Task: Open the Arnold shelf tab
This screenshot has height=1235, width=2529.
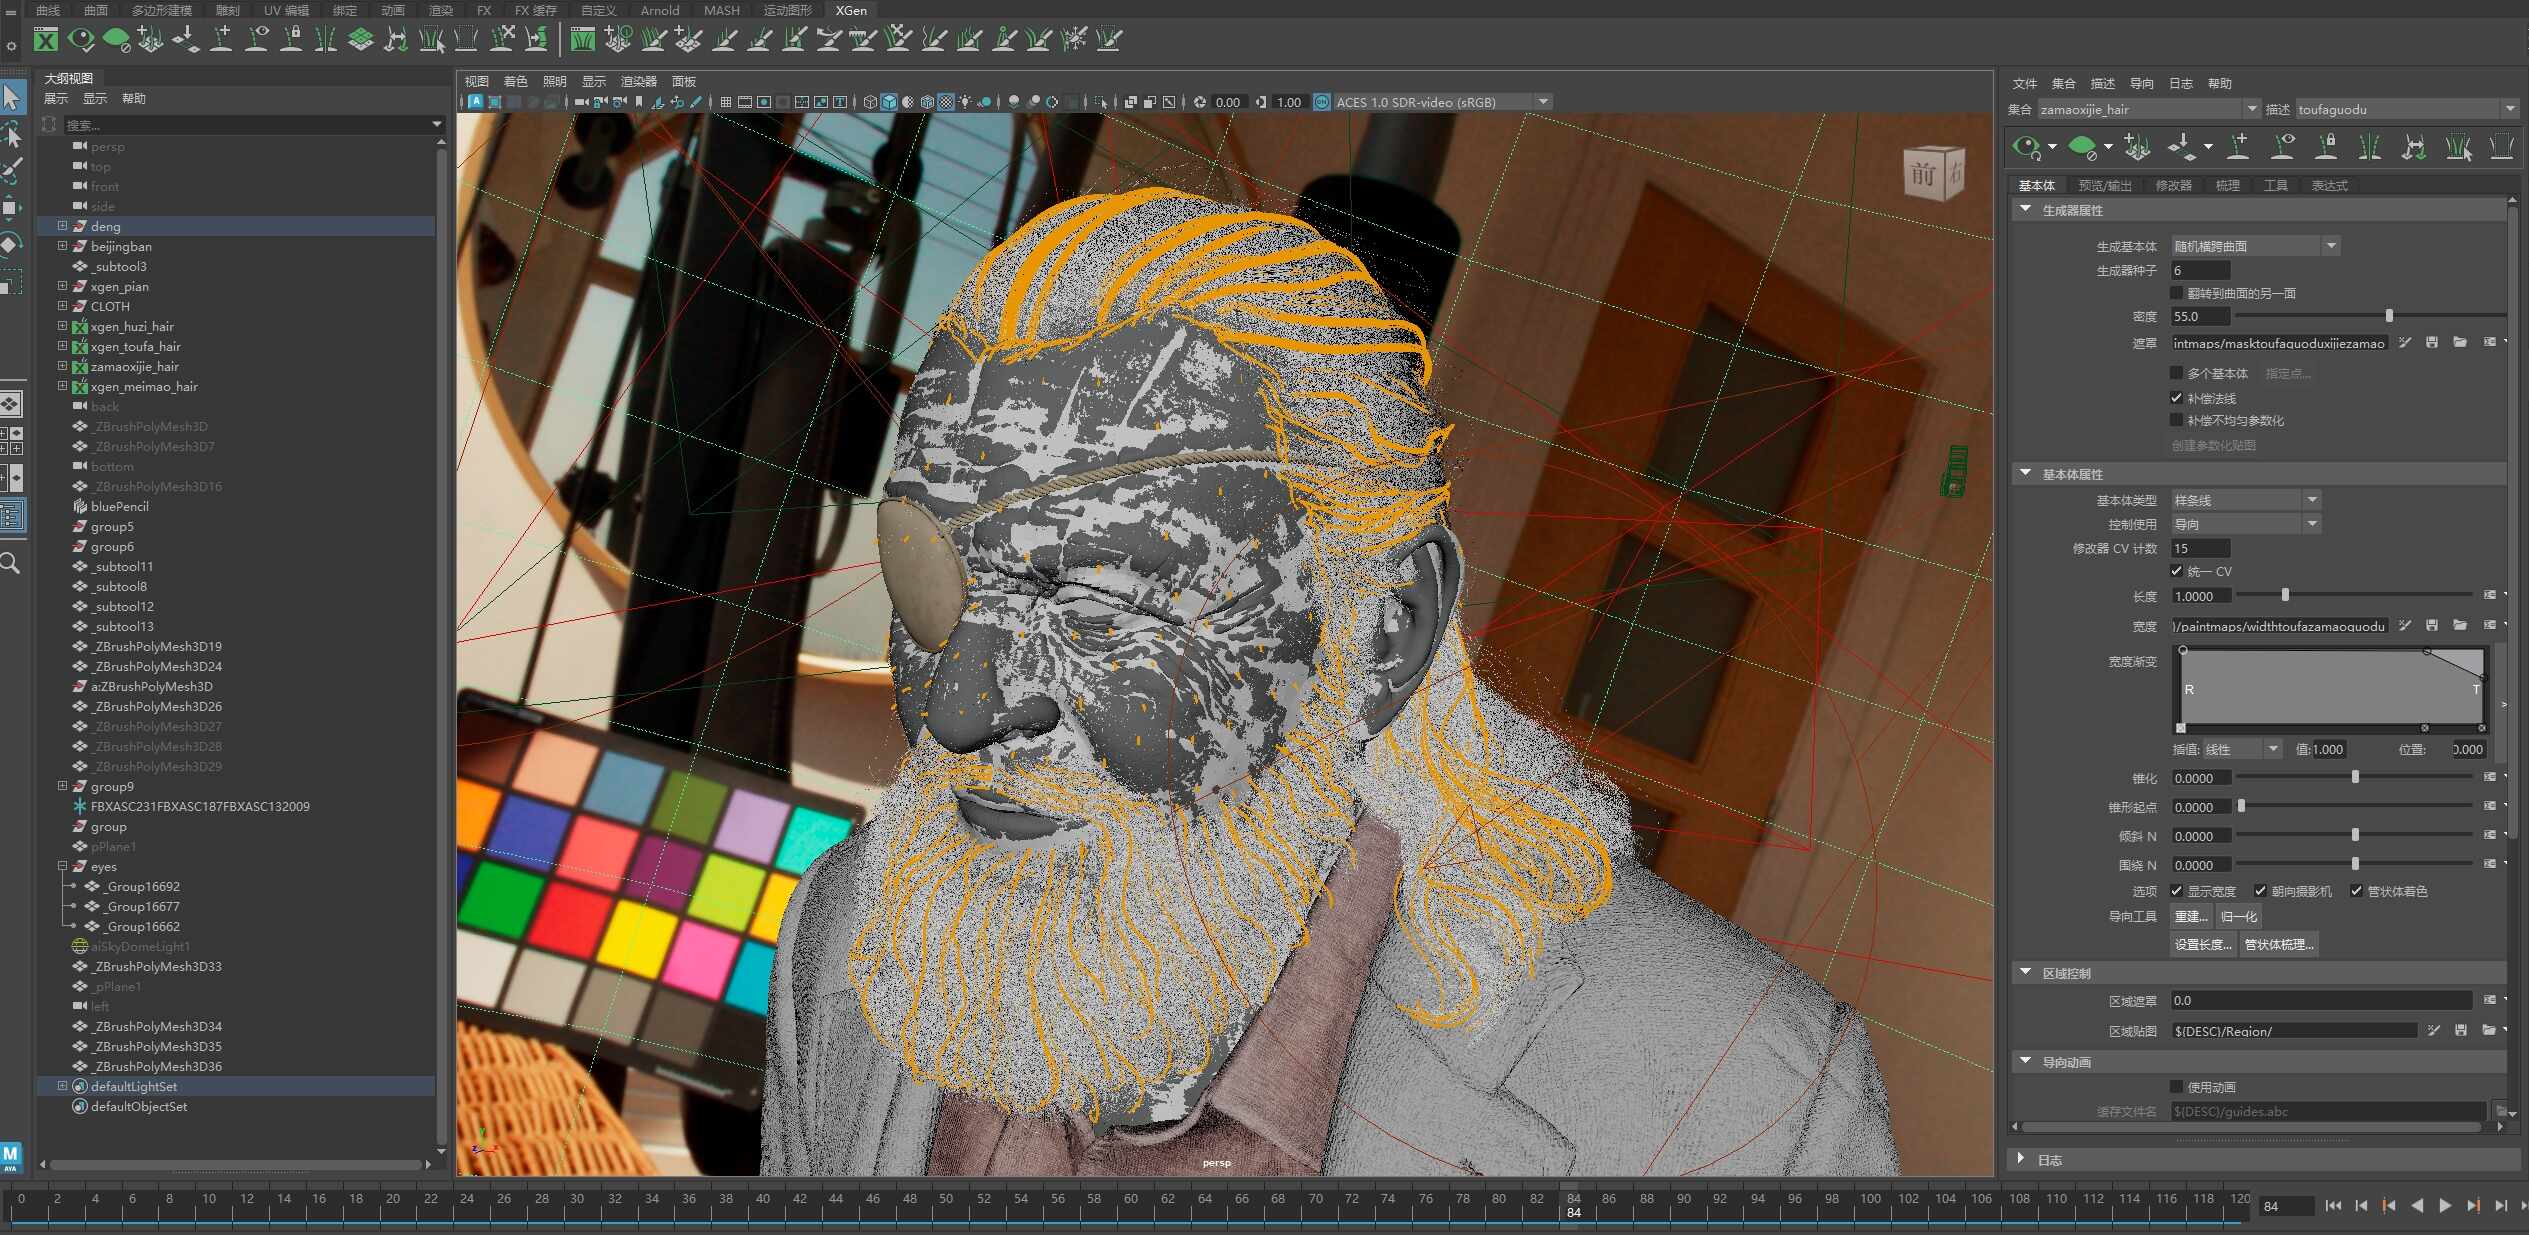Action: click(659, 10)
